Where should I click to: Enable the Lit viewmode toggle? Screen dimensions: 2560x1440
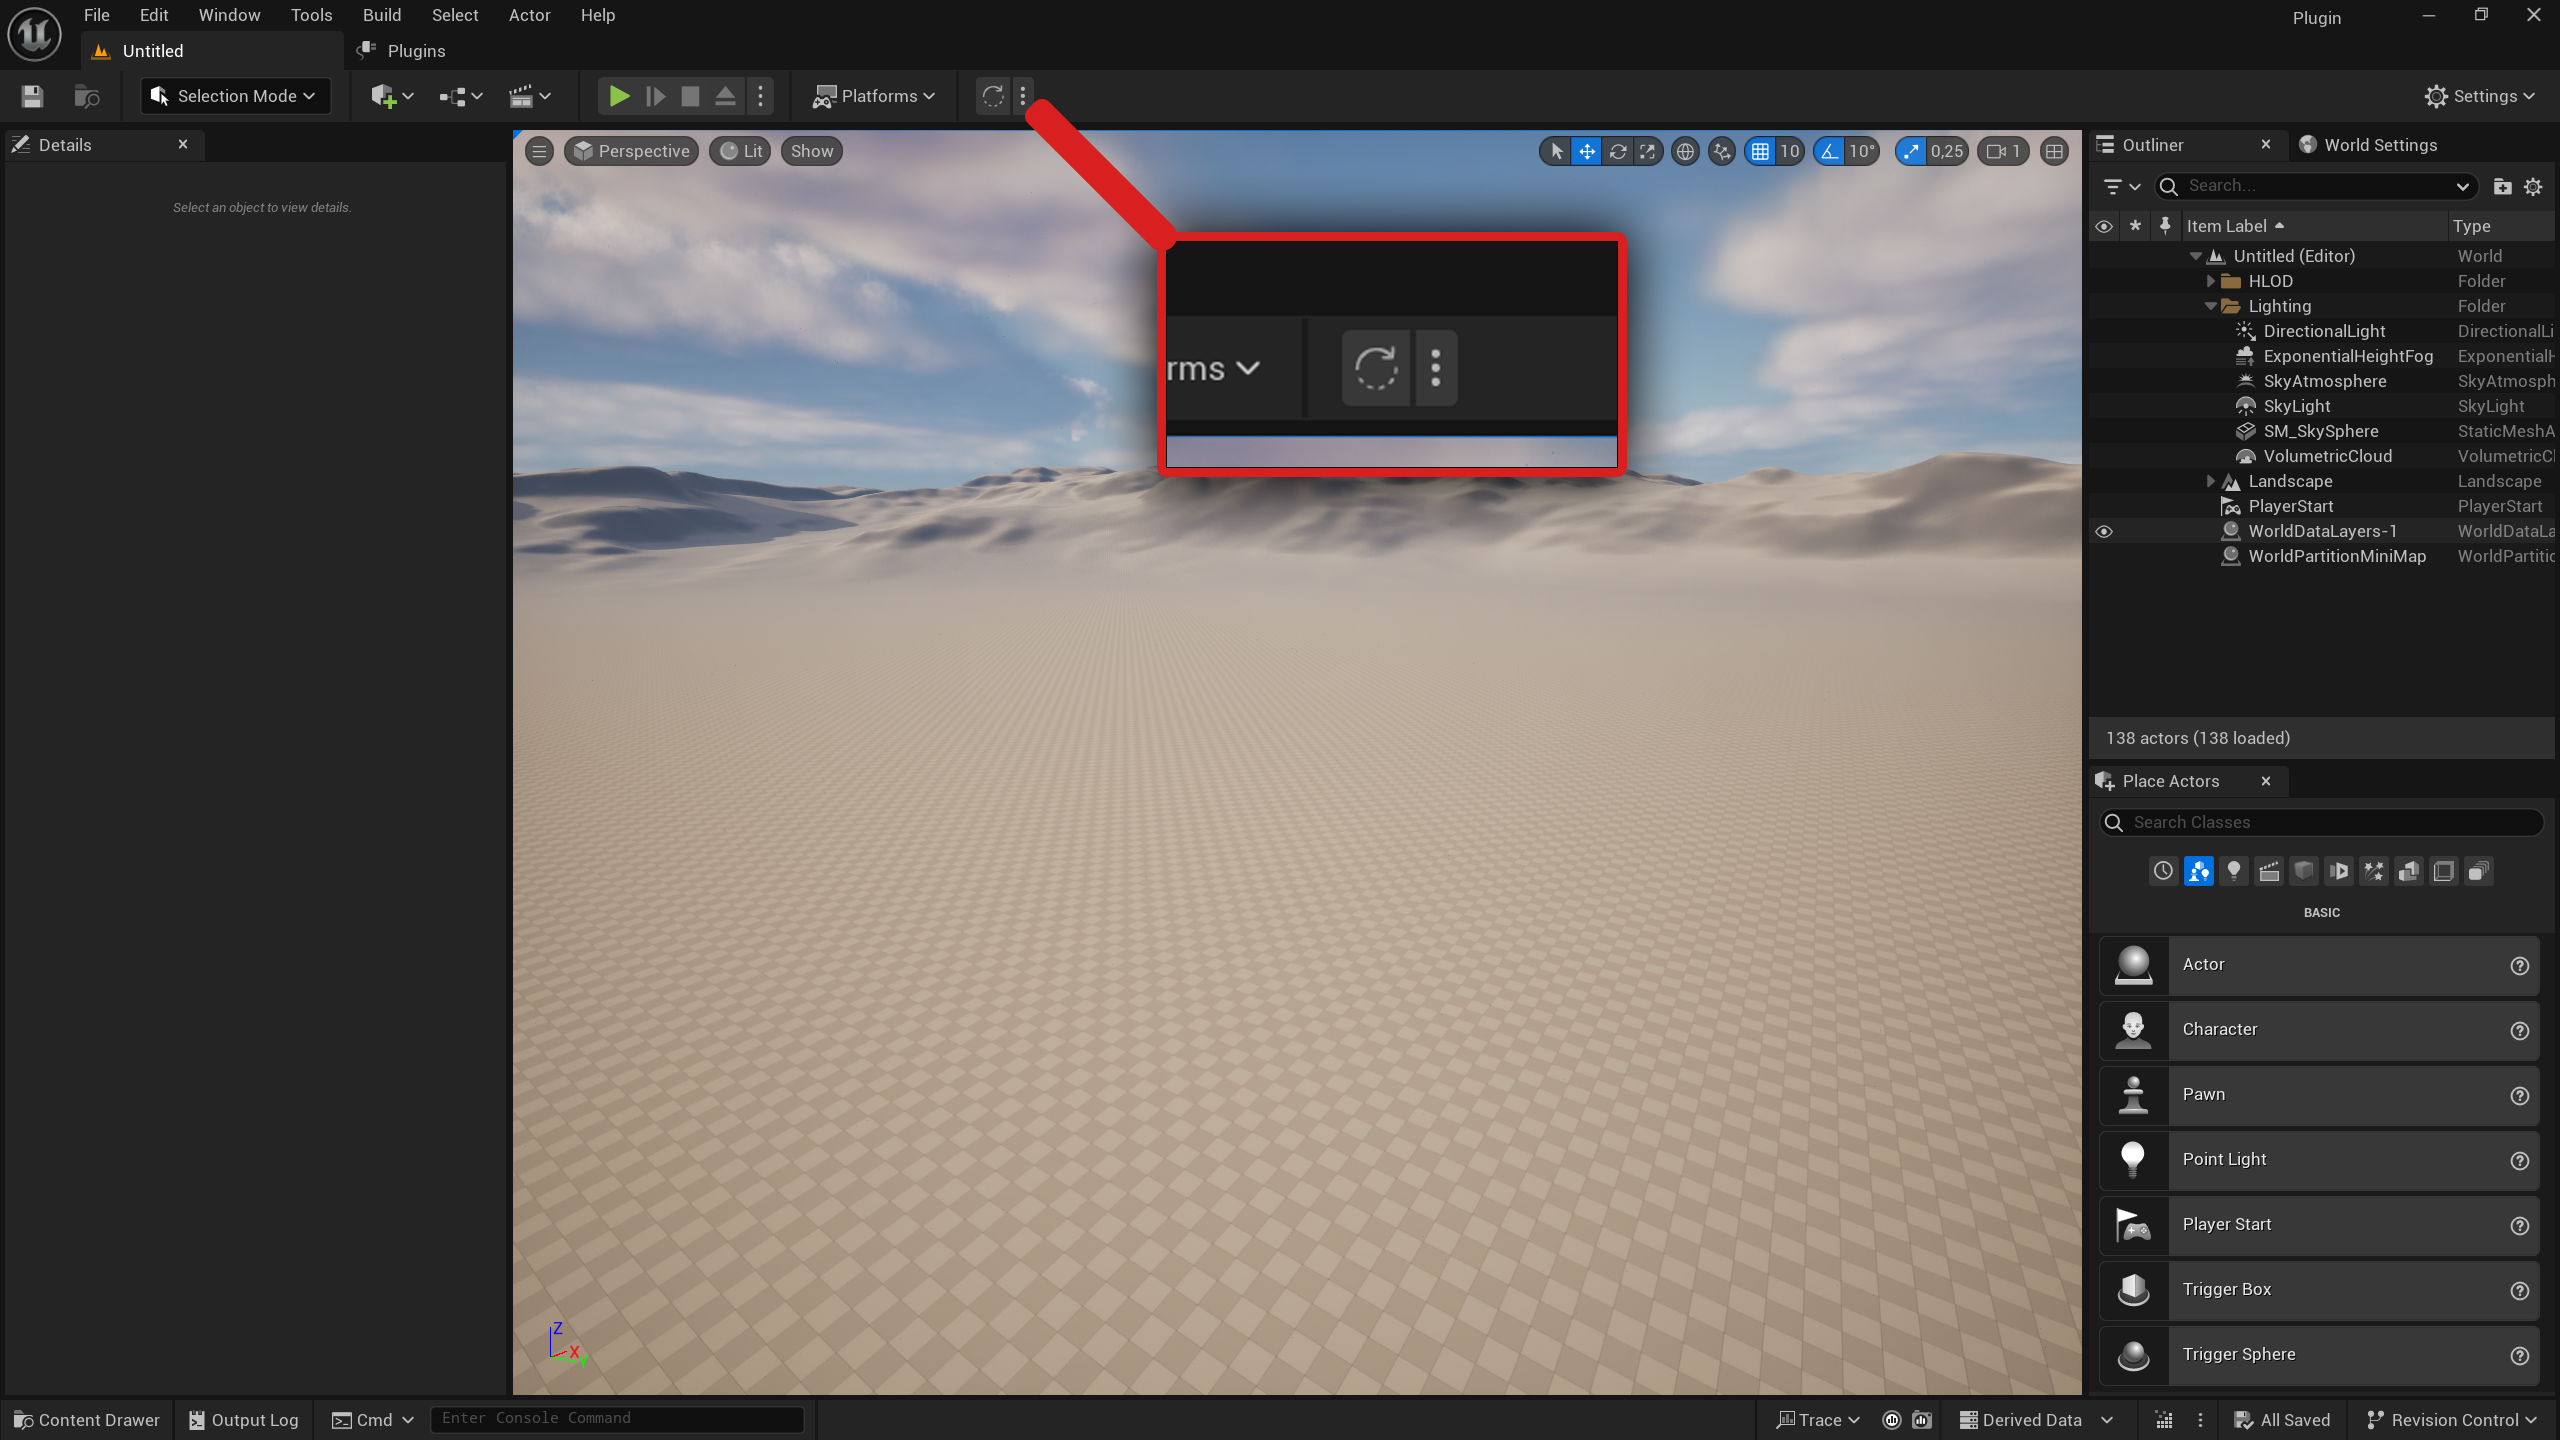[739, 150]
